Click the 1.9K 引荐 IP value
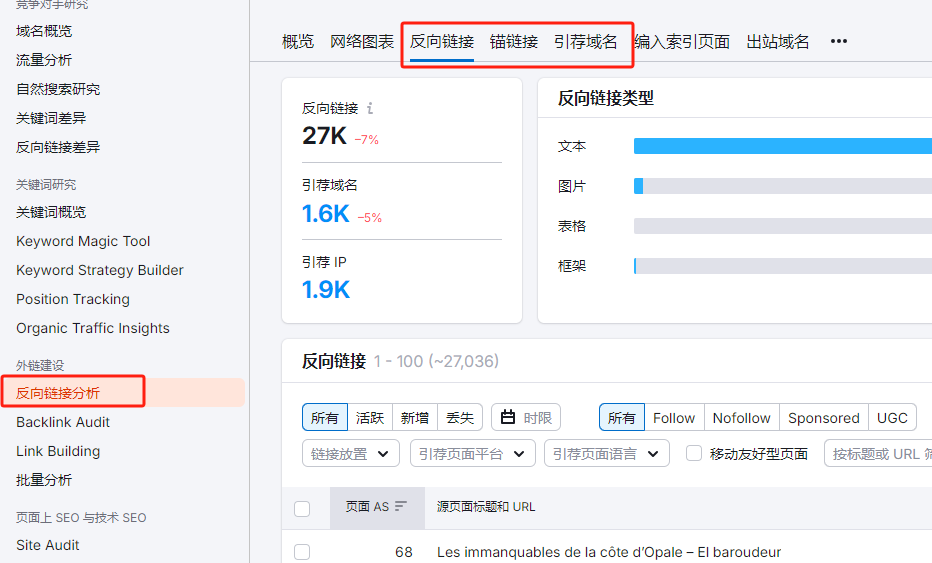 click(326, 290)
